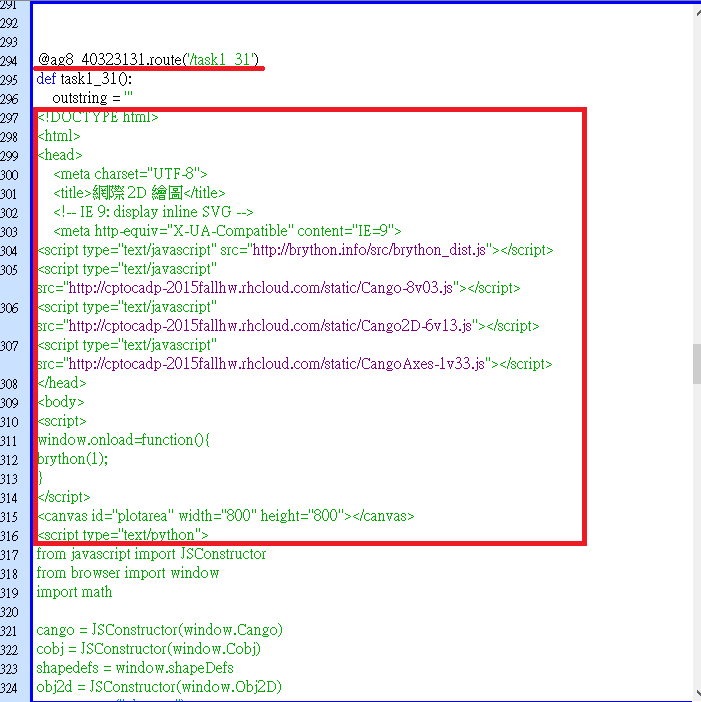
Task: Click the '<head>' tag line
Action: (60, 155)
